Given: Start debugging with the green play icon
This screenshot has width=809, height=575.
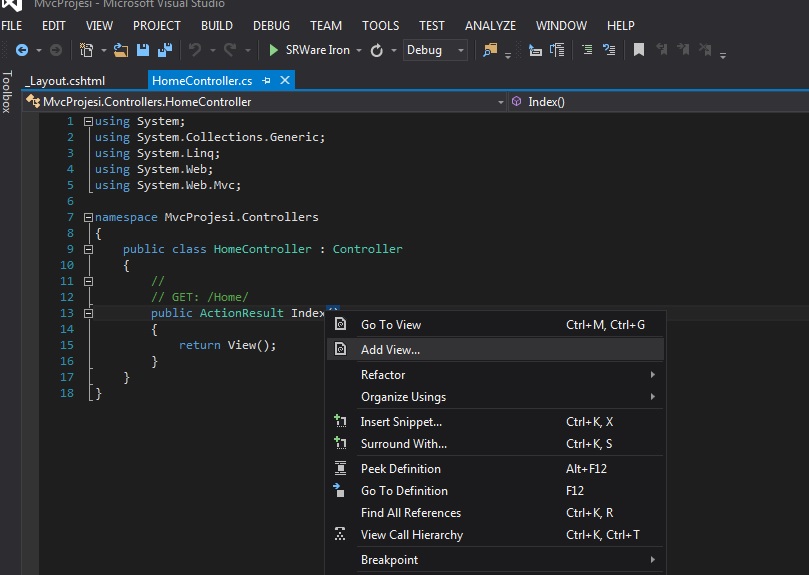Looking at the screenshot, I should (274, 50).
